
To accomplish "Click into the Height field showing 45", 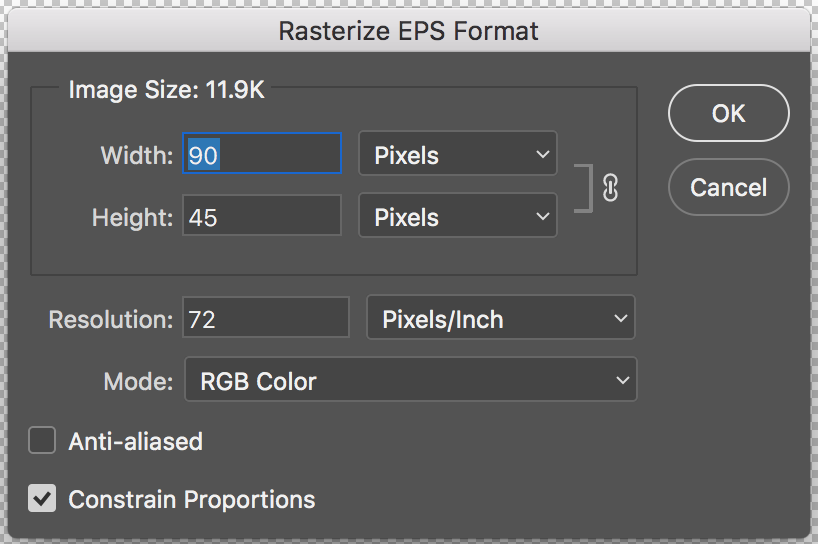I will click(x=262, y=215).
